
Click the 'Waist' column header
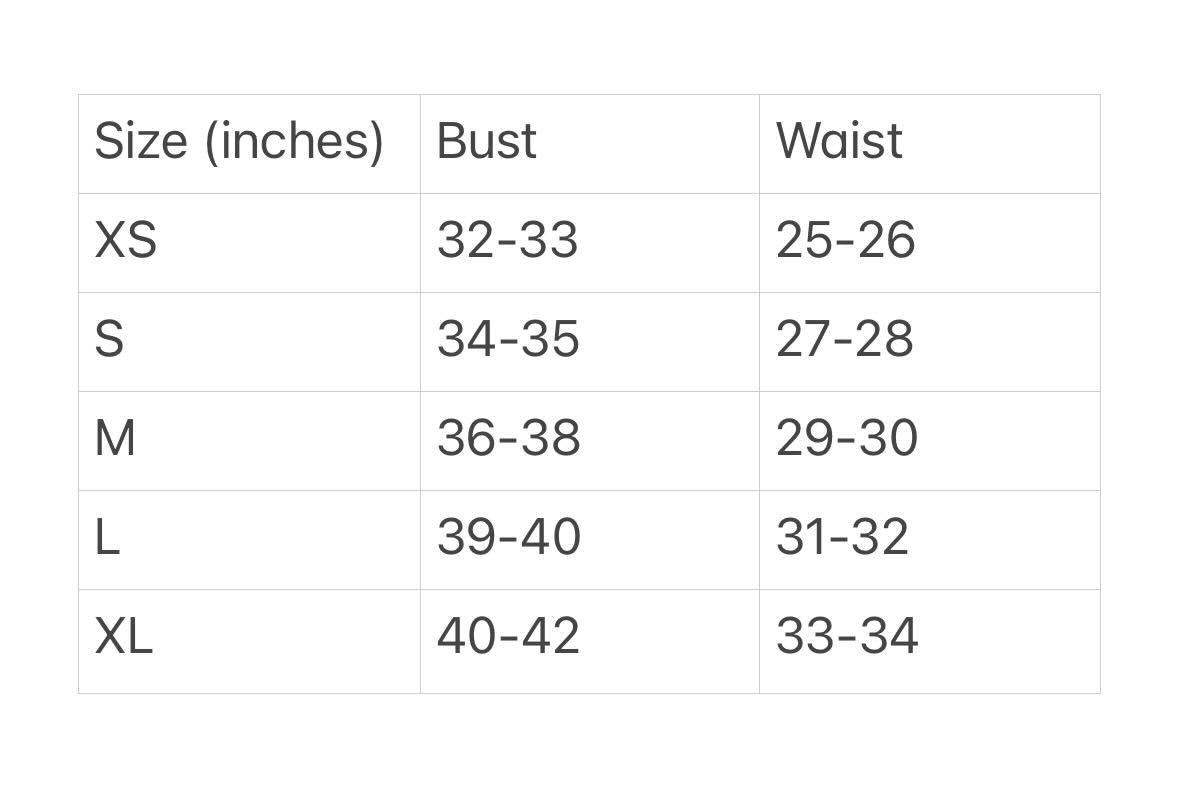click(x=839, y=141)
